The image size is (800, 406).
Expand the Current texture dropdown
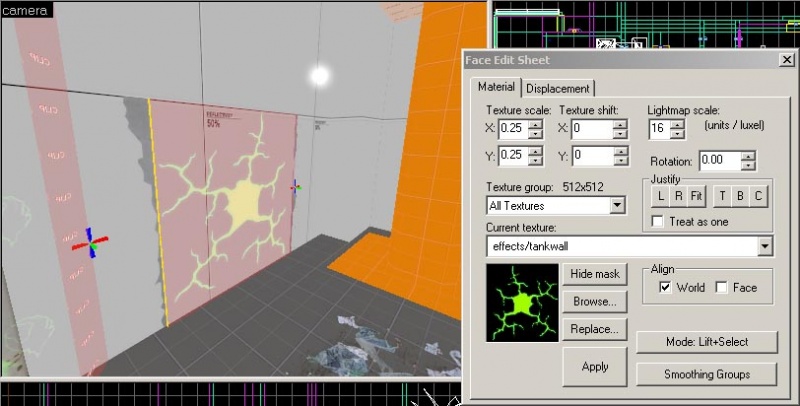click(766, 245)
